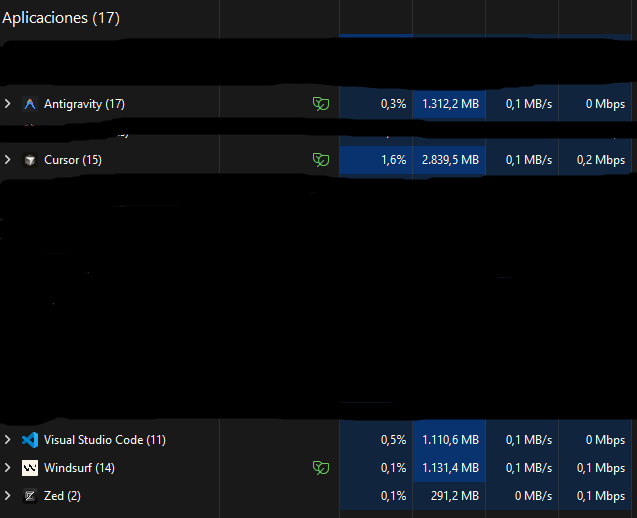Click Visual Studio Code network 0 Mbps

pyautogui.click(x=605, y=440)
